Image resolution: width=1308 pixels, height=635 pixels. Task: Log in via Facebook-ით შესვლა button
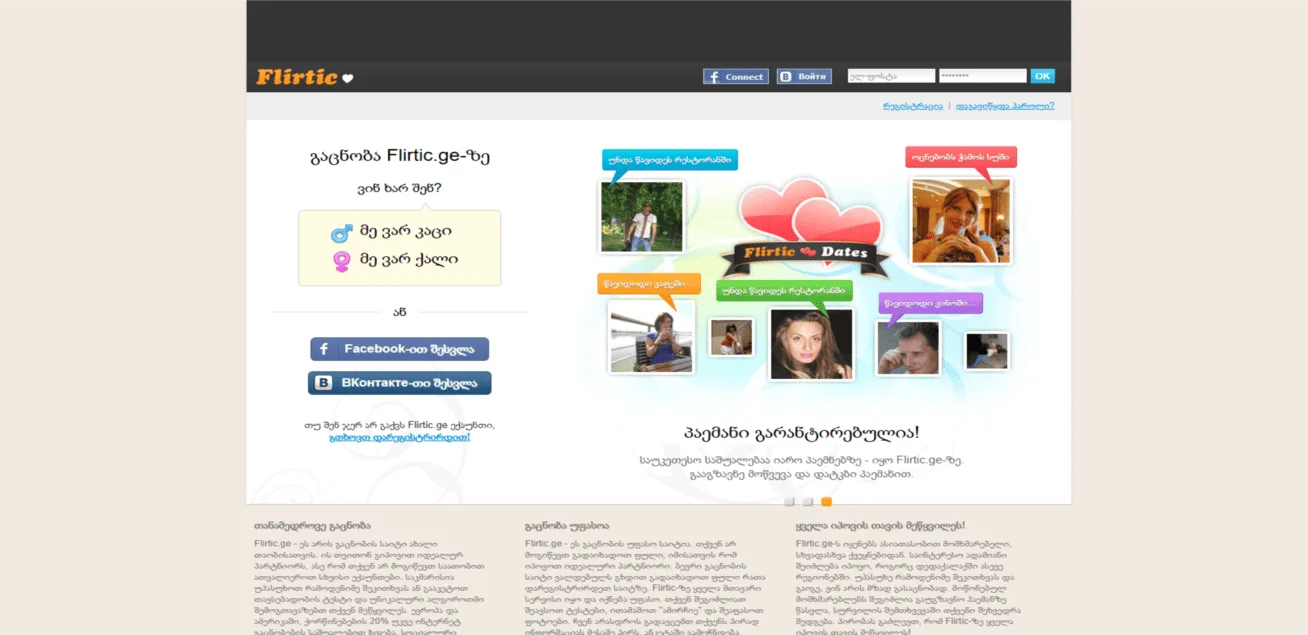(x=399, y=349)
